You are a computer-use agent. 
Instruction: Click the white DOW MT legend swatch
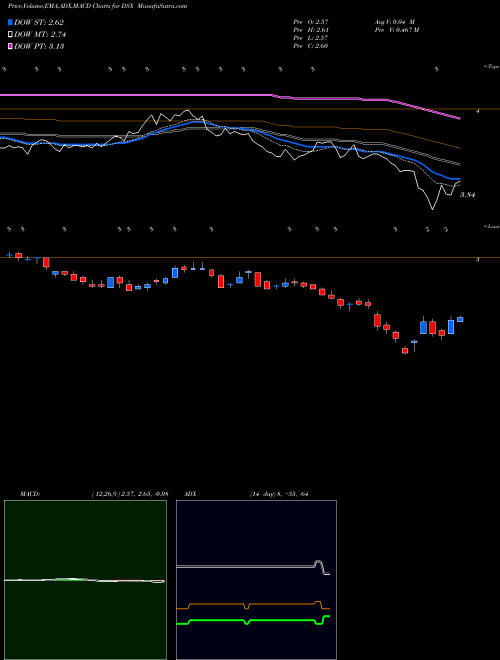(11, 34)
